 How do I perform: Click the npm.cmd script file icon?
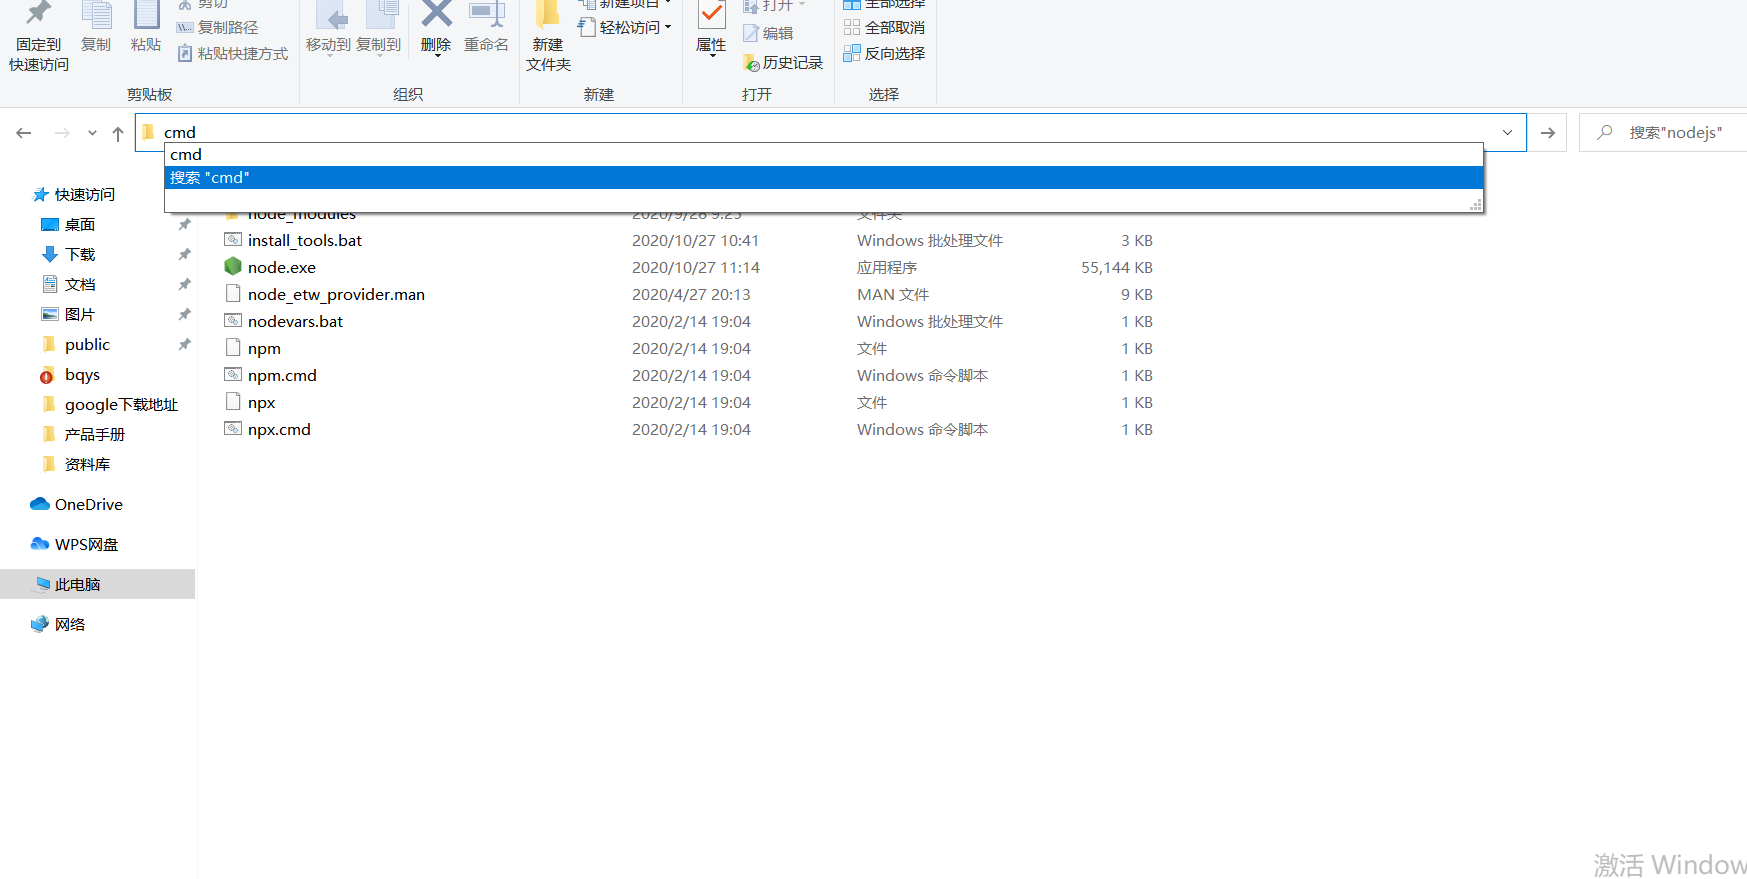click(x=233, y=375)
